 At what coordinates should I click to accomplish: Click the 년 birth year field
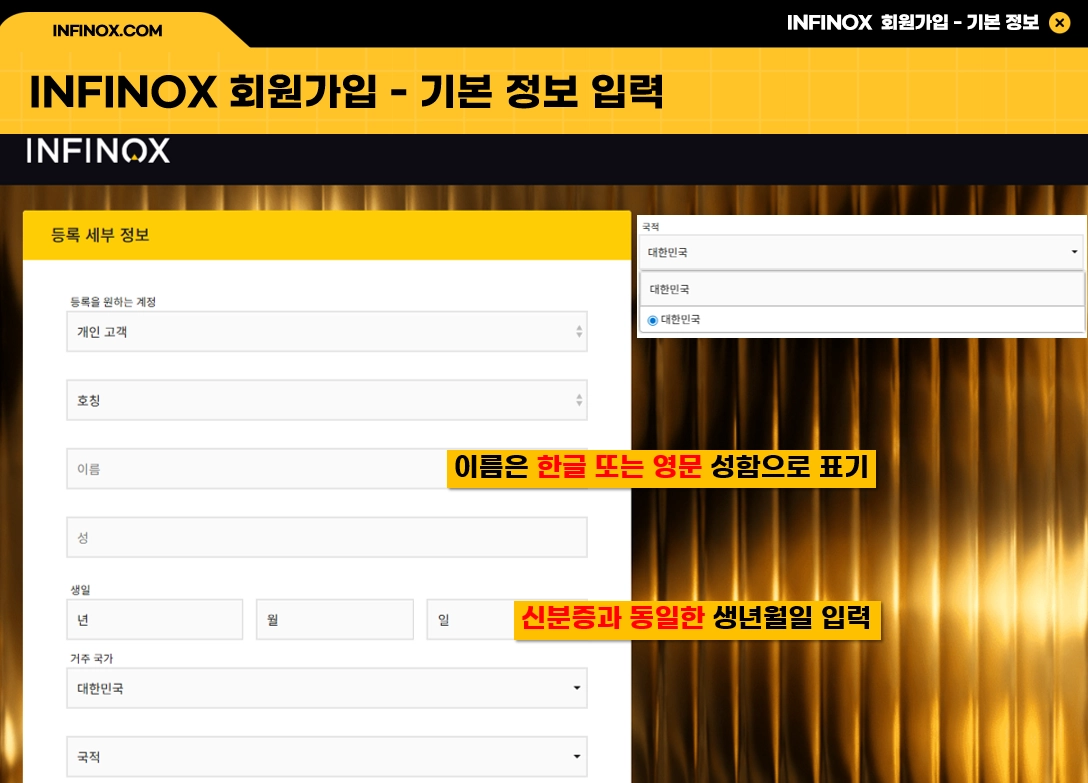click(155, 619)
